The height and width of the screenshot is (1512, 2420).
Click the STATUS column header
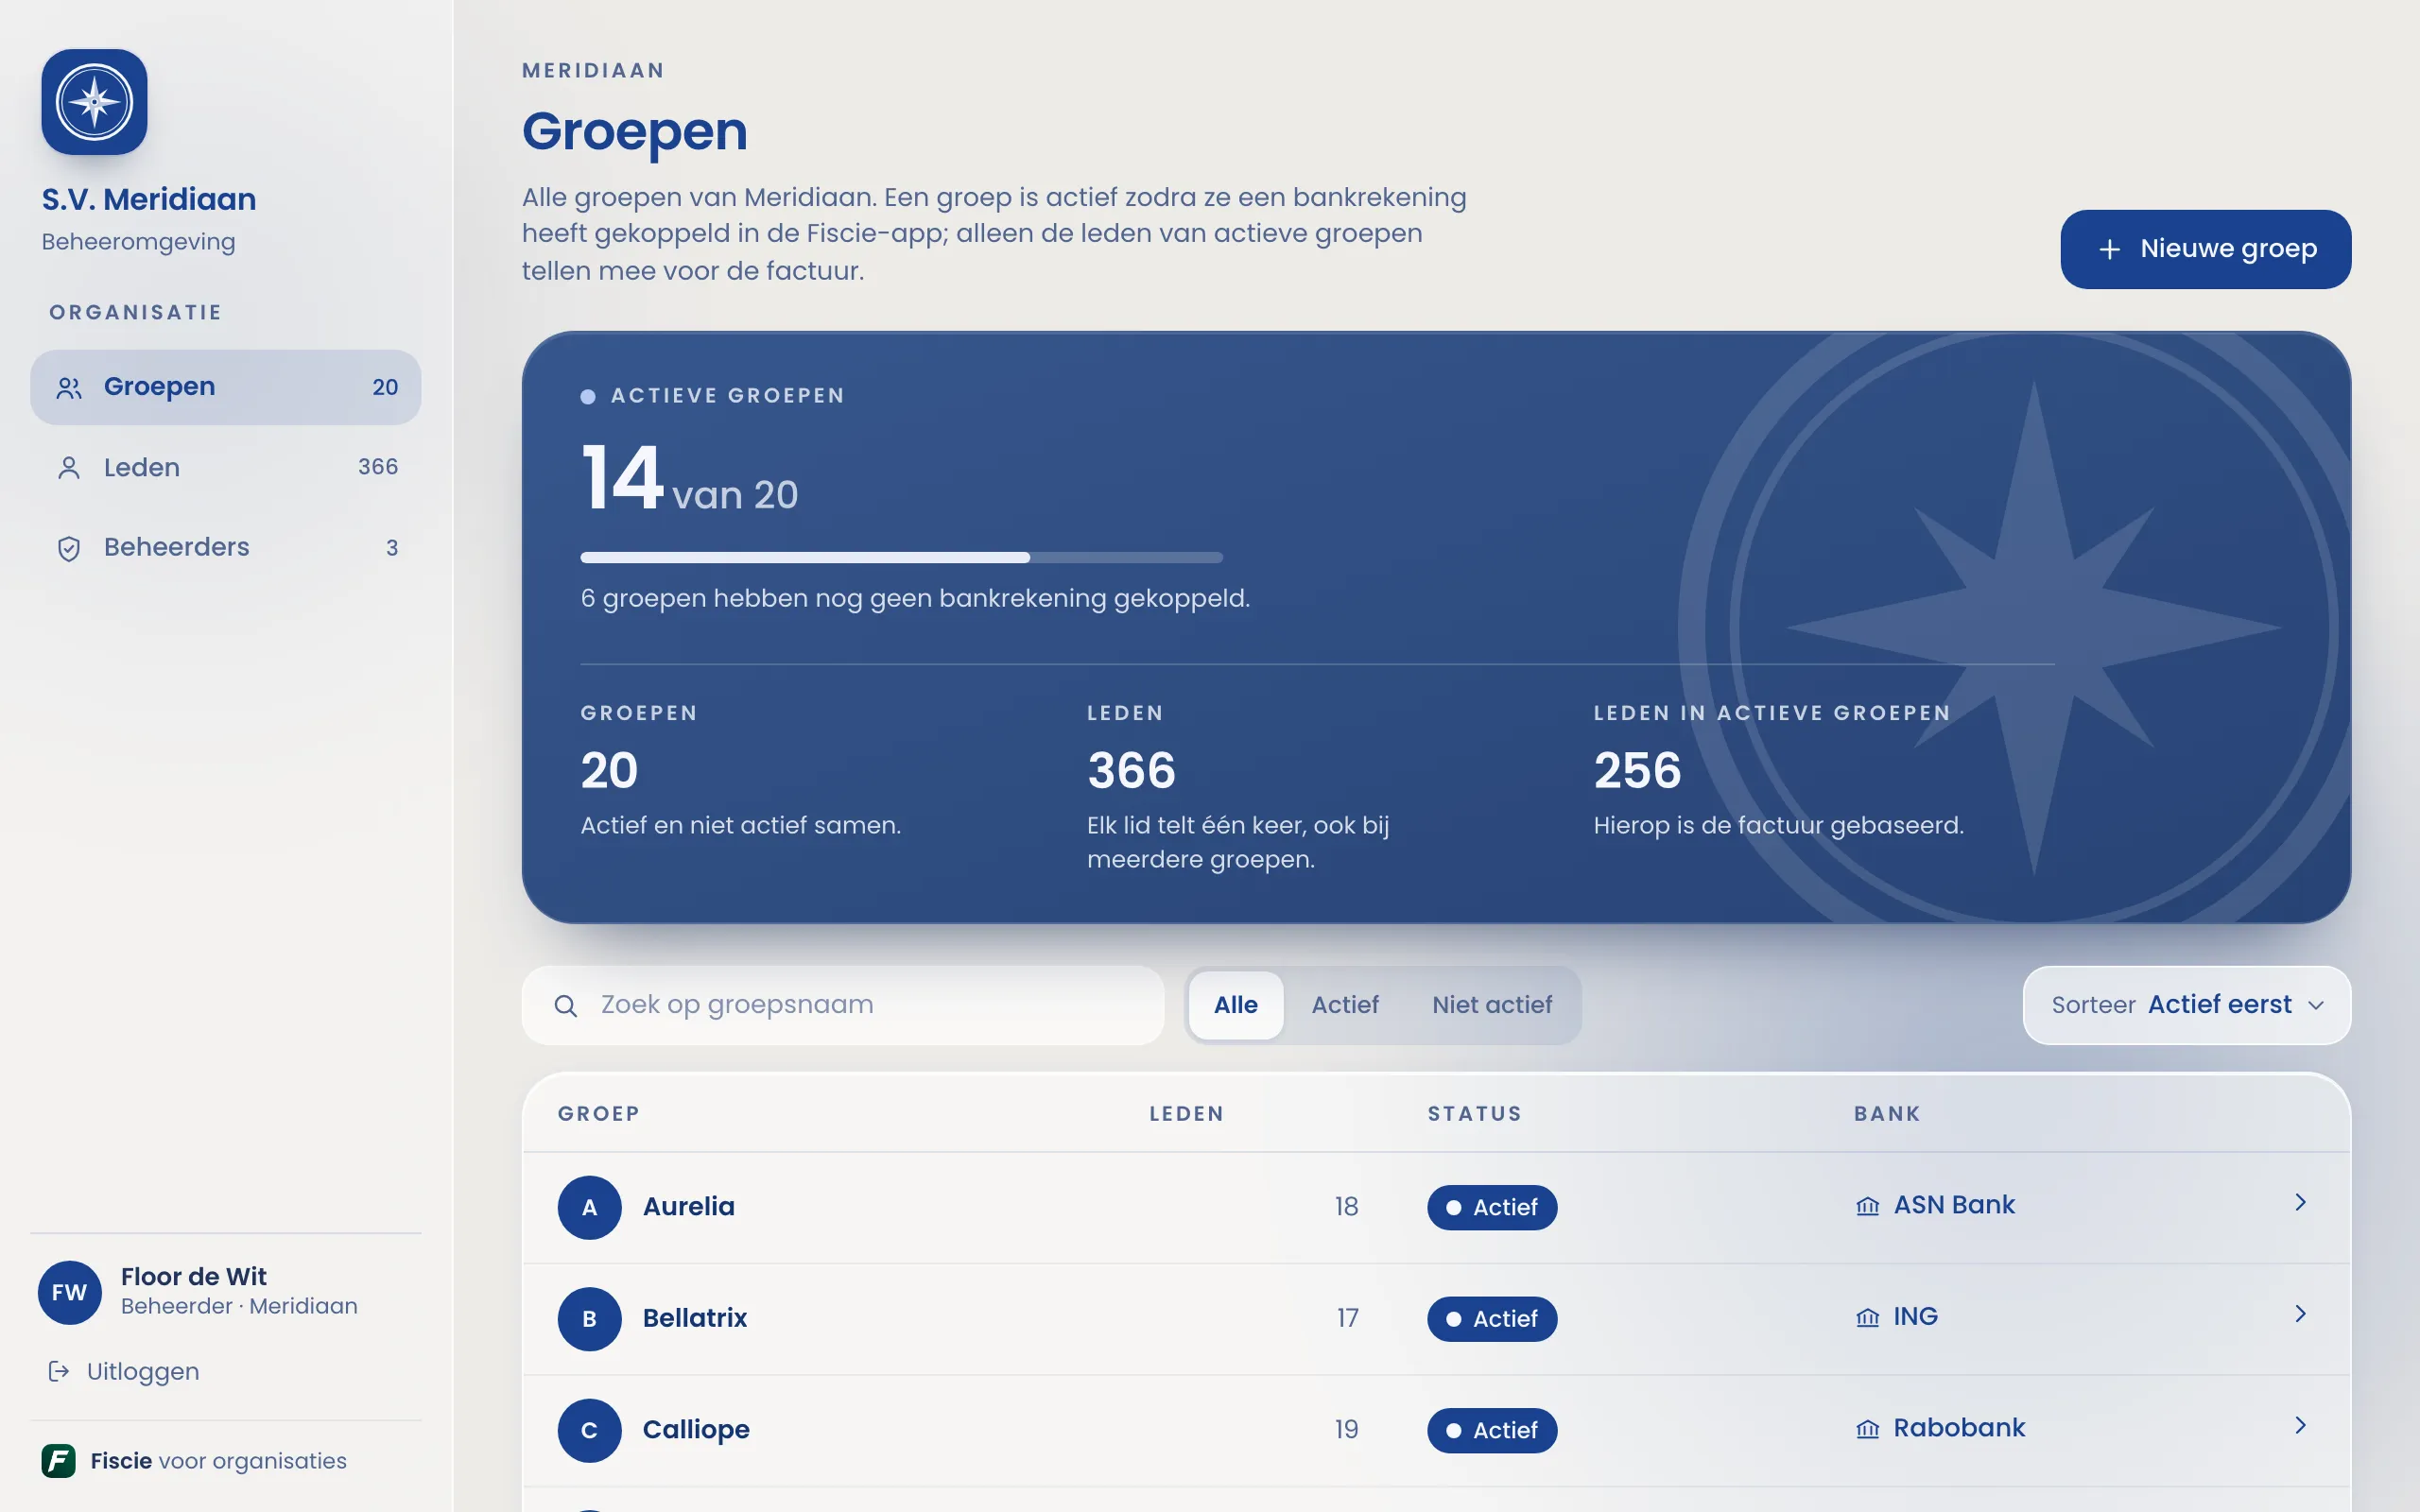tap(1474, 1114)
